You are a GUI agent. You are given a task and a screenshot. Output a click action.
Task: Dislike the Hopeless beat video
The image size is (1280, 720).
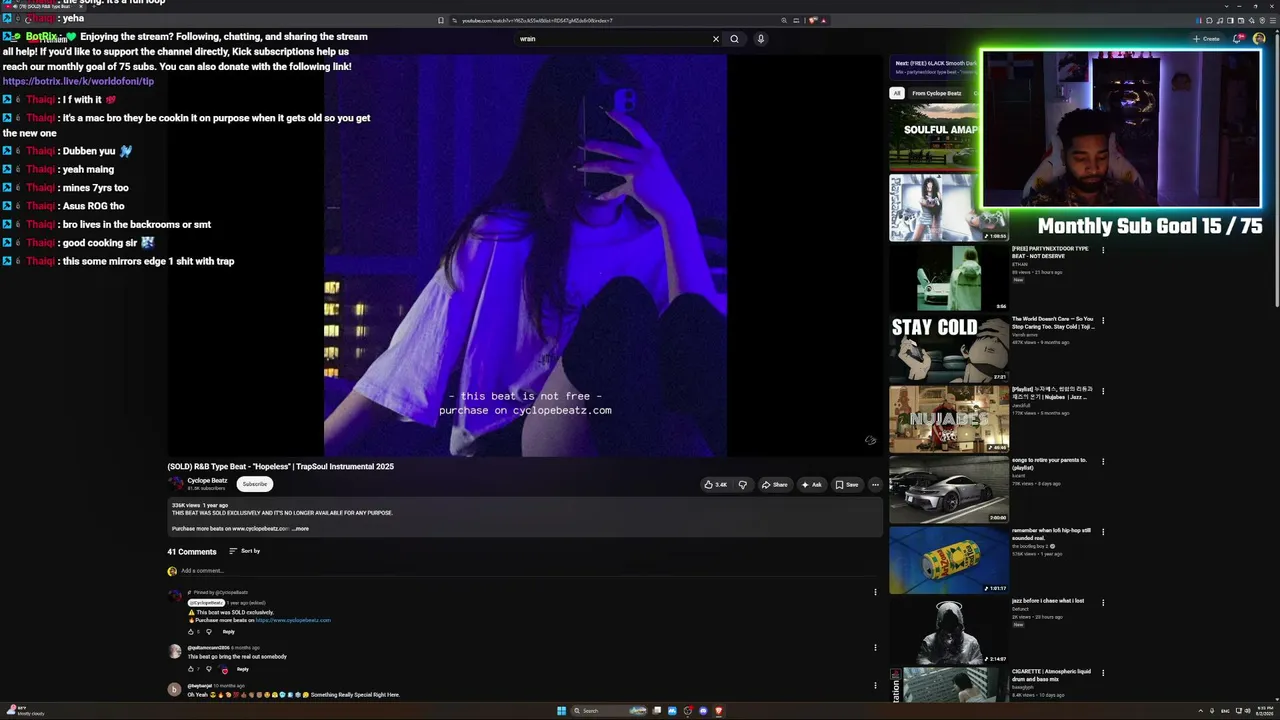point(742,485)
